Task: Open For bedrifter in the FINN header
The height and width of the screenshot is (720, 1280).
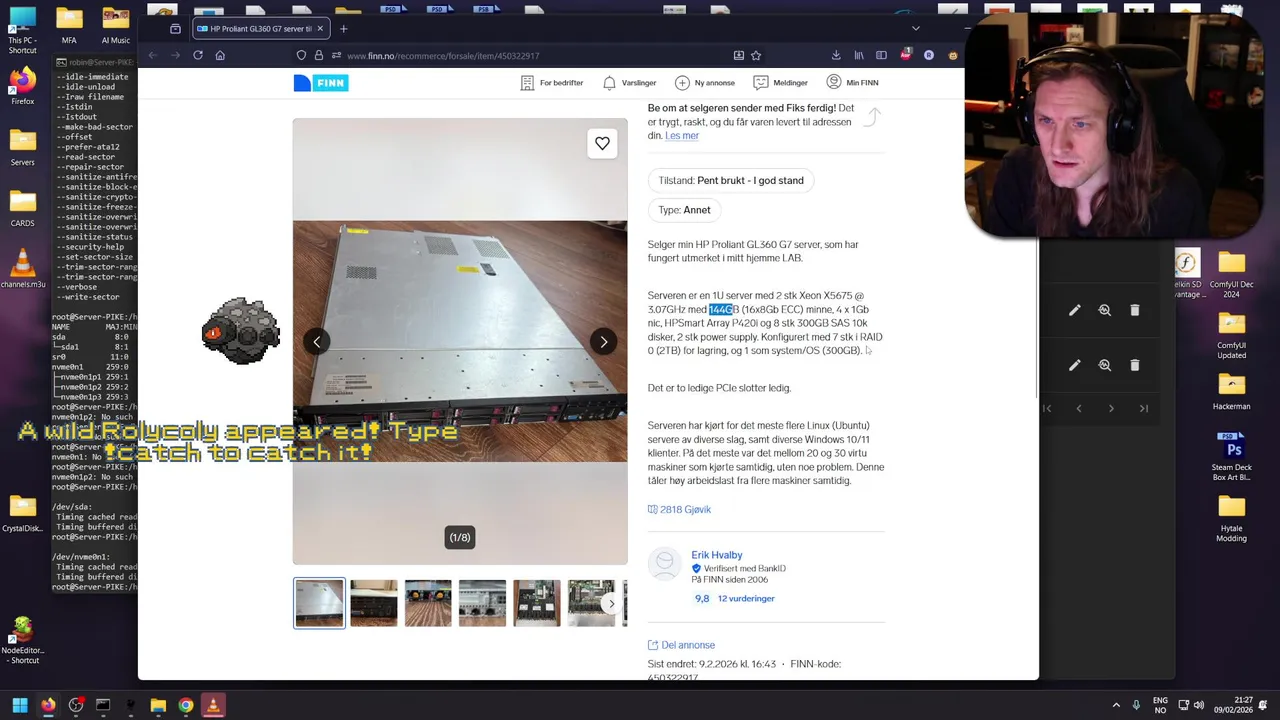Action: (551, 83)
